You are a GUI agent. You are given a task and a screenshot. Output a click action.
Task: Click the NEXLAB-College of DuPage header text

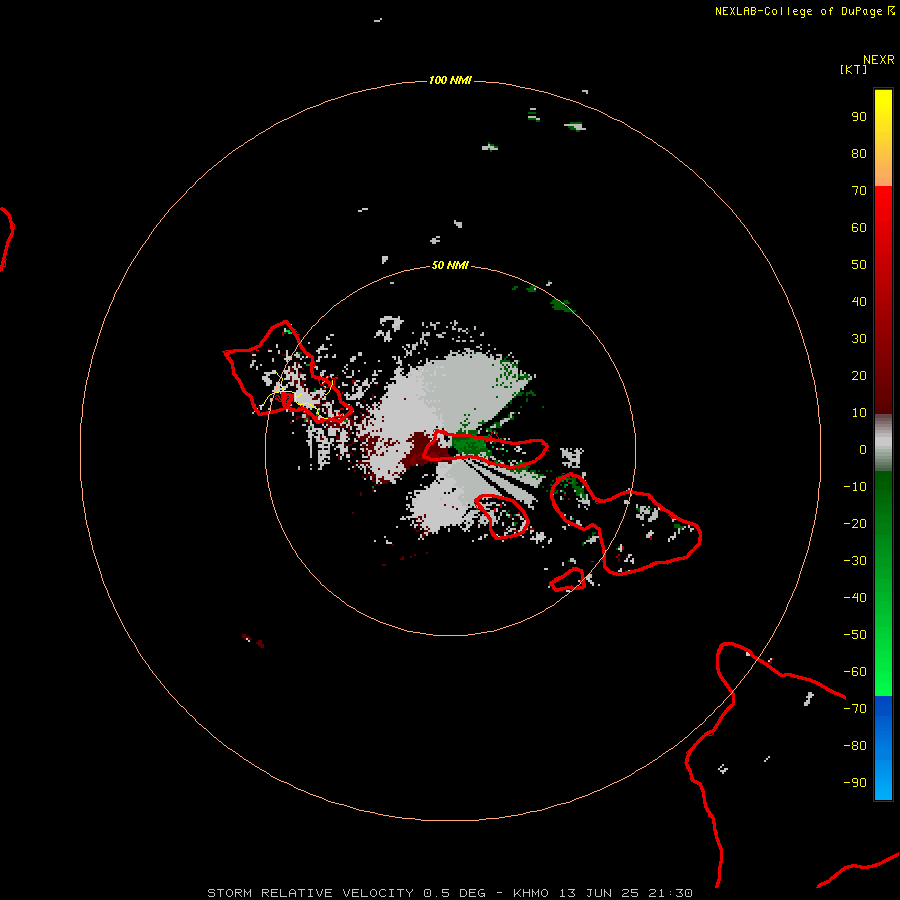(x=798, y=11)
